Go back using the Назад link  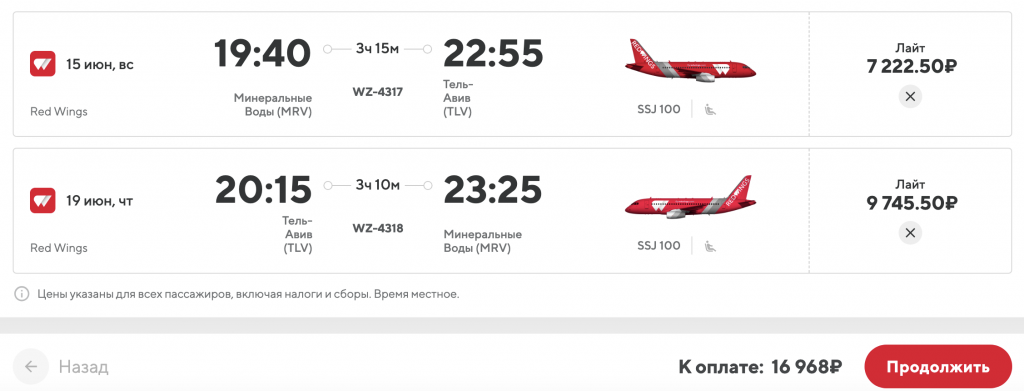tap(84, 367)
